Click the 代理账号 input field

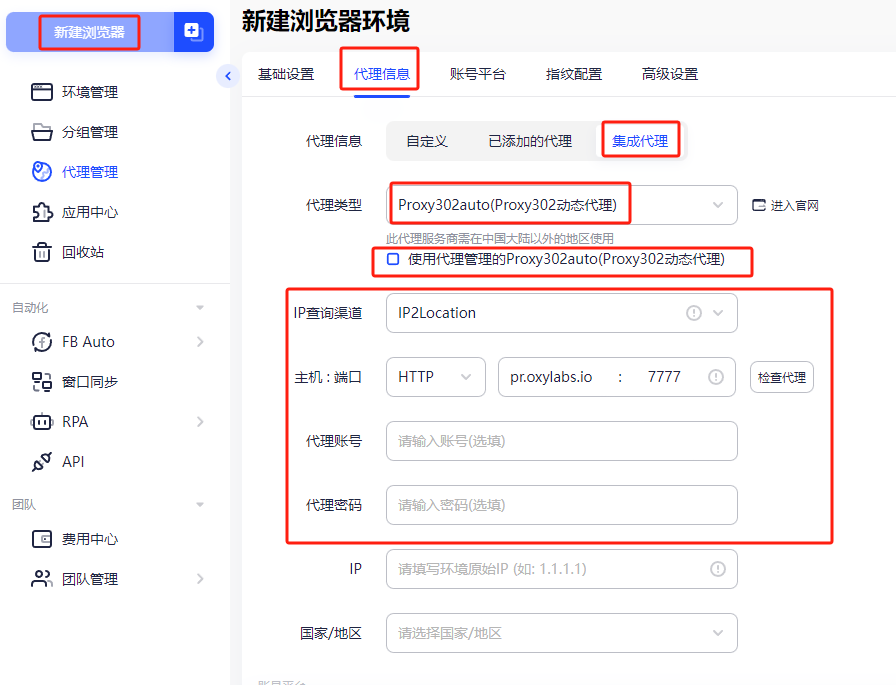point(561,441)
